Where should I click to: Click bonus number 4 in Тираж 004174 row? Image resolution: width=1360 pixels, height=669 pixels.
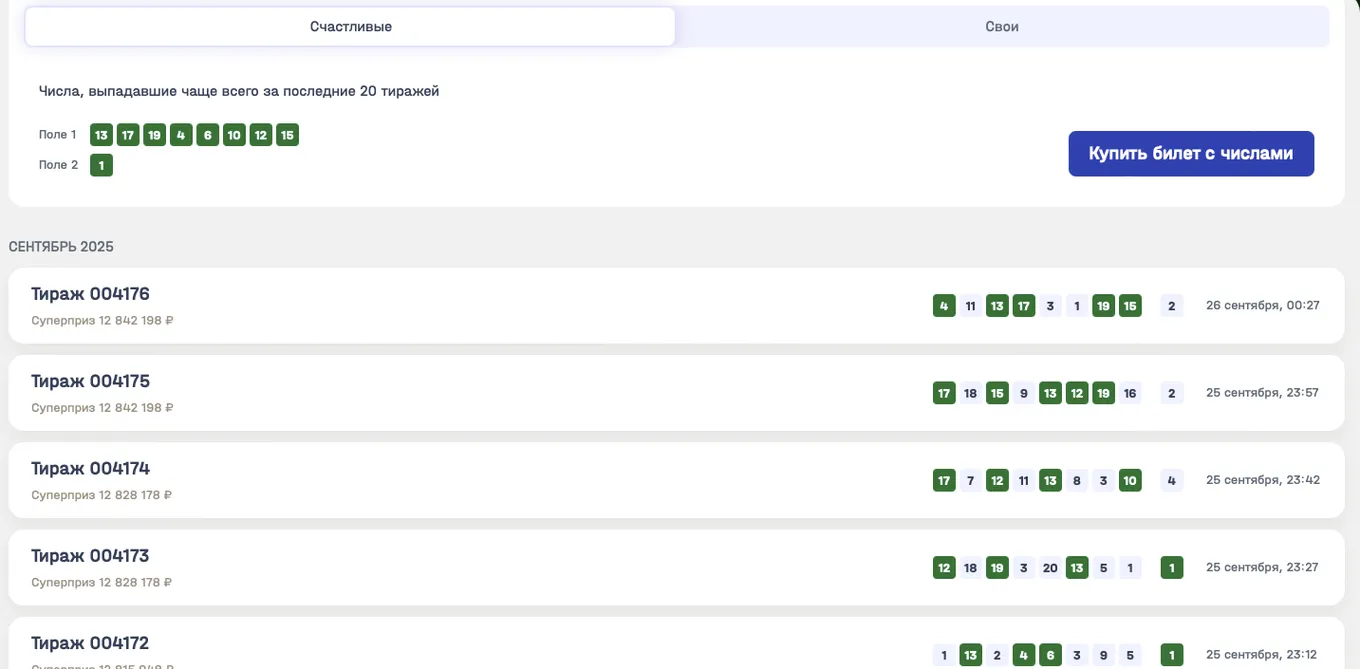pyautogui.click(x=1172, y=480)
